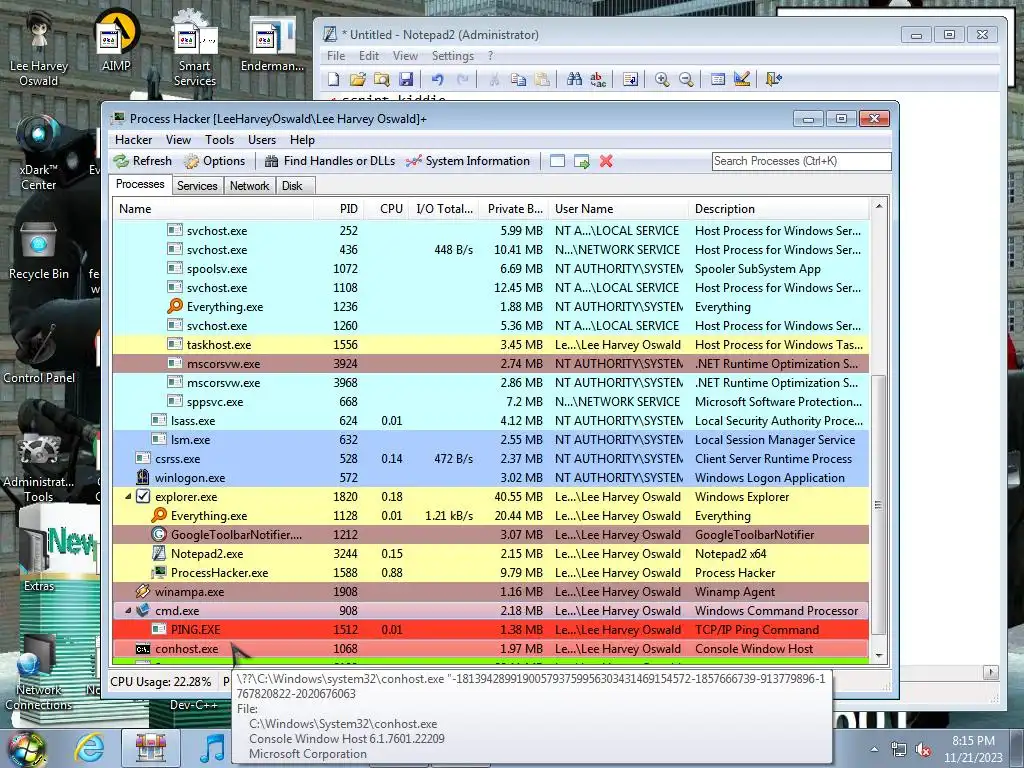
Task: Sort by the PID column header
Action: tap(340, 209)
